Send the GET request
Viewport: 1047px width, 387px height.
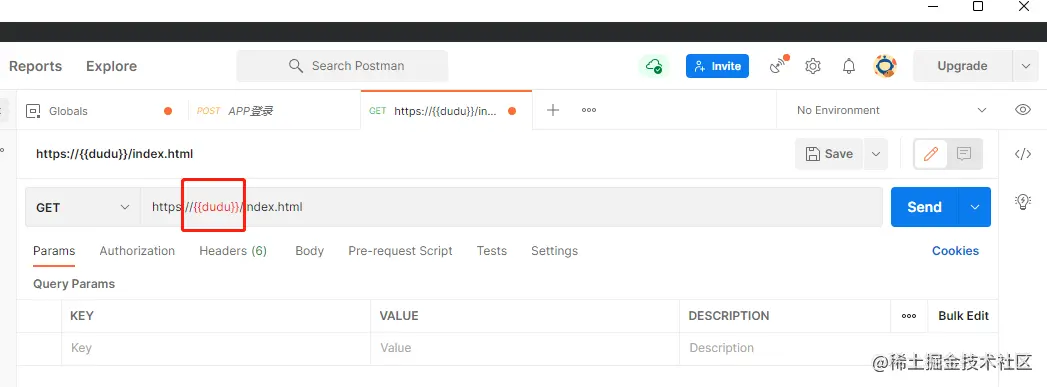(x=925, y=207)
